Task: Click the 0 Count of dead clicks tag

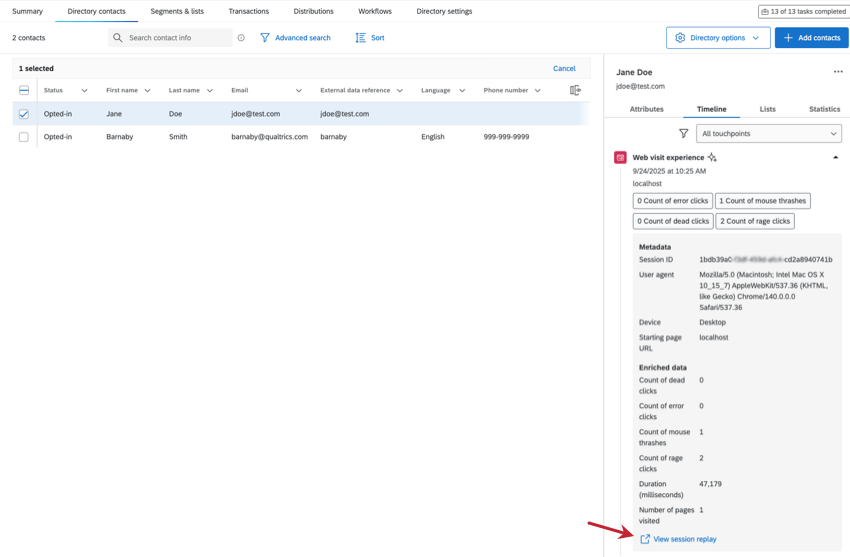Action: click(x=673, y=221)
